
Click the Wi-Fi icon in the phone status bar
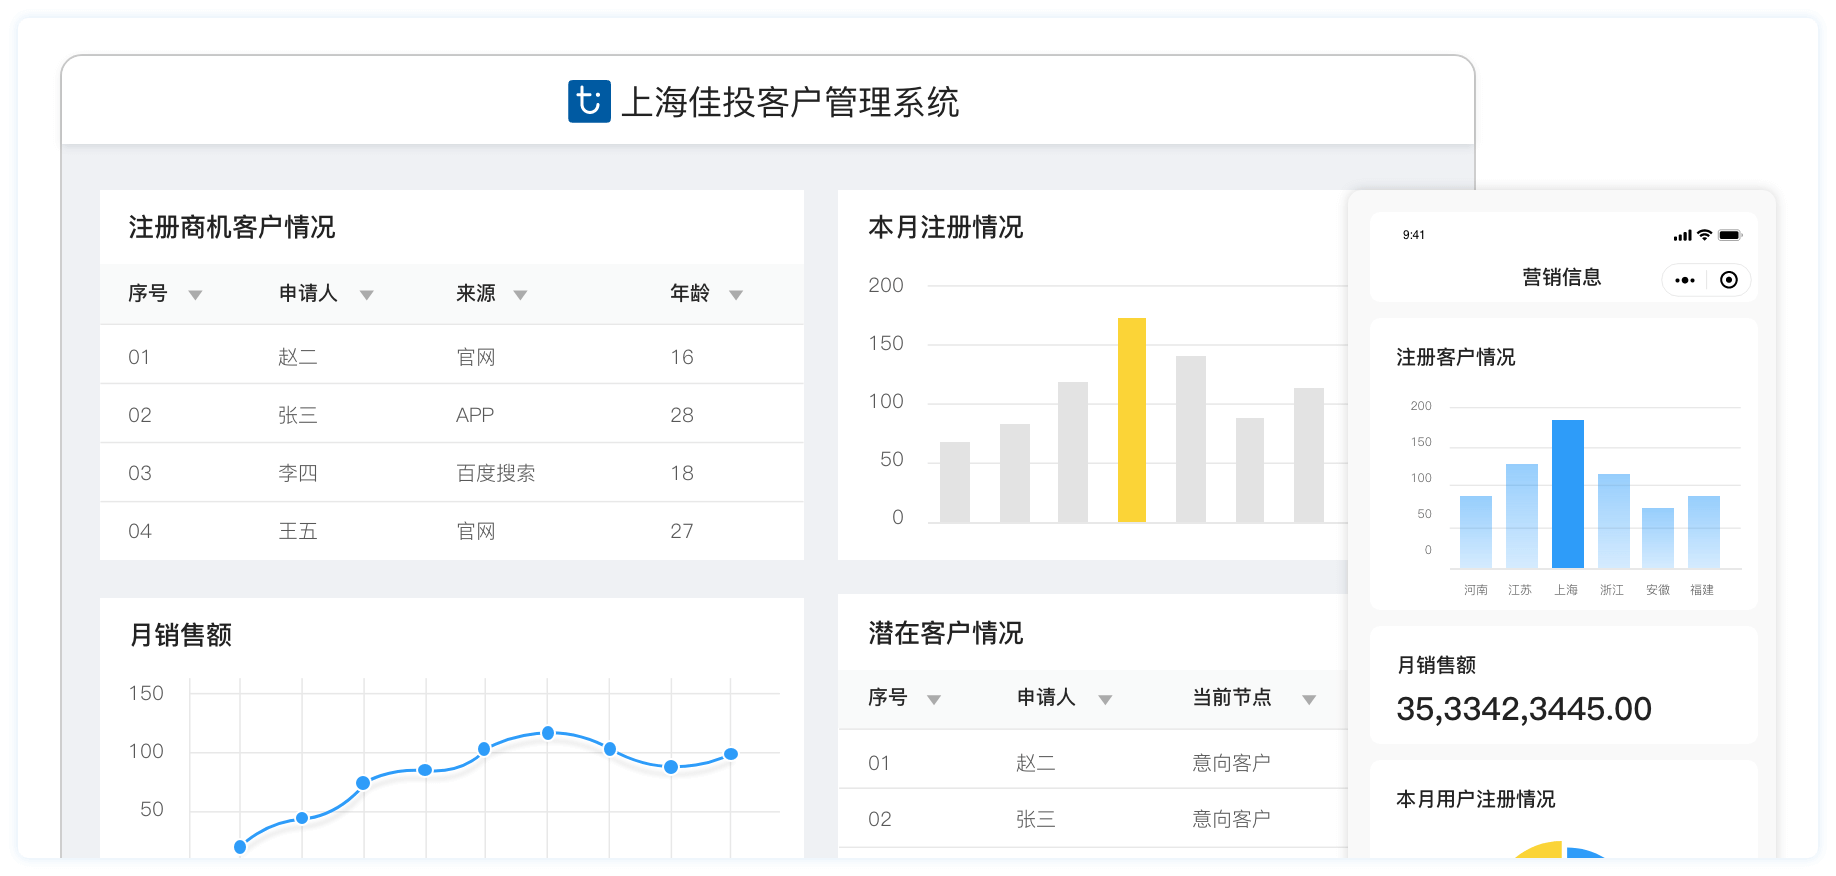1705,235
